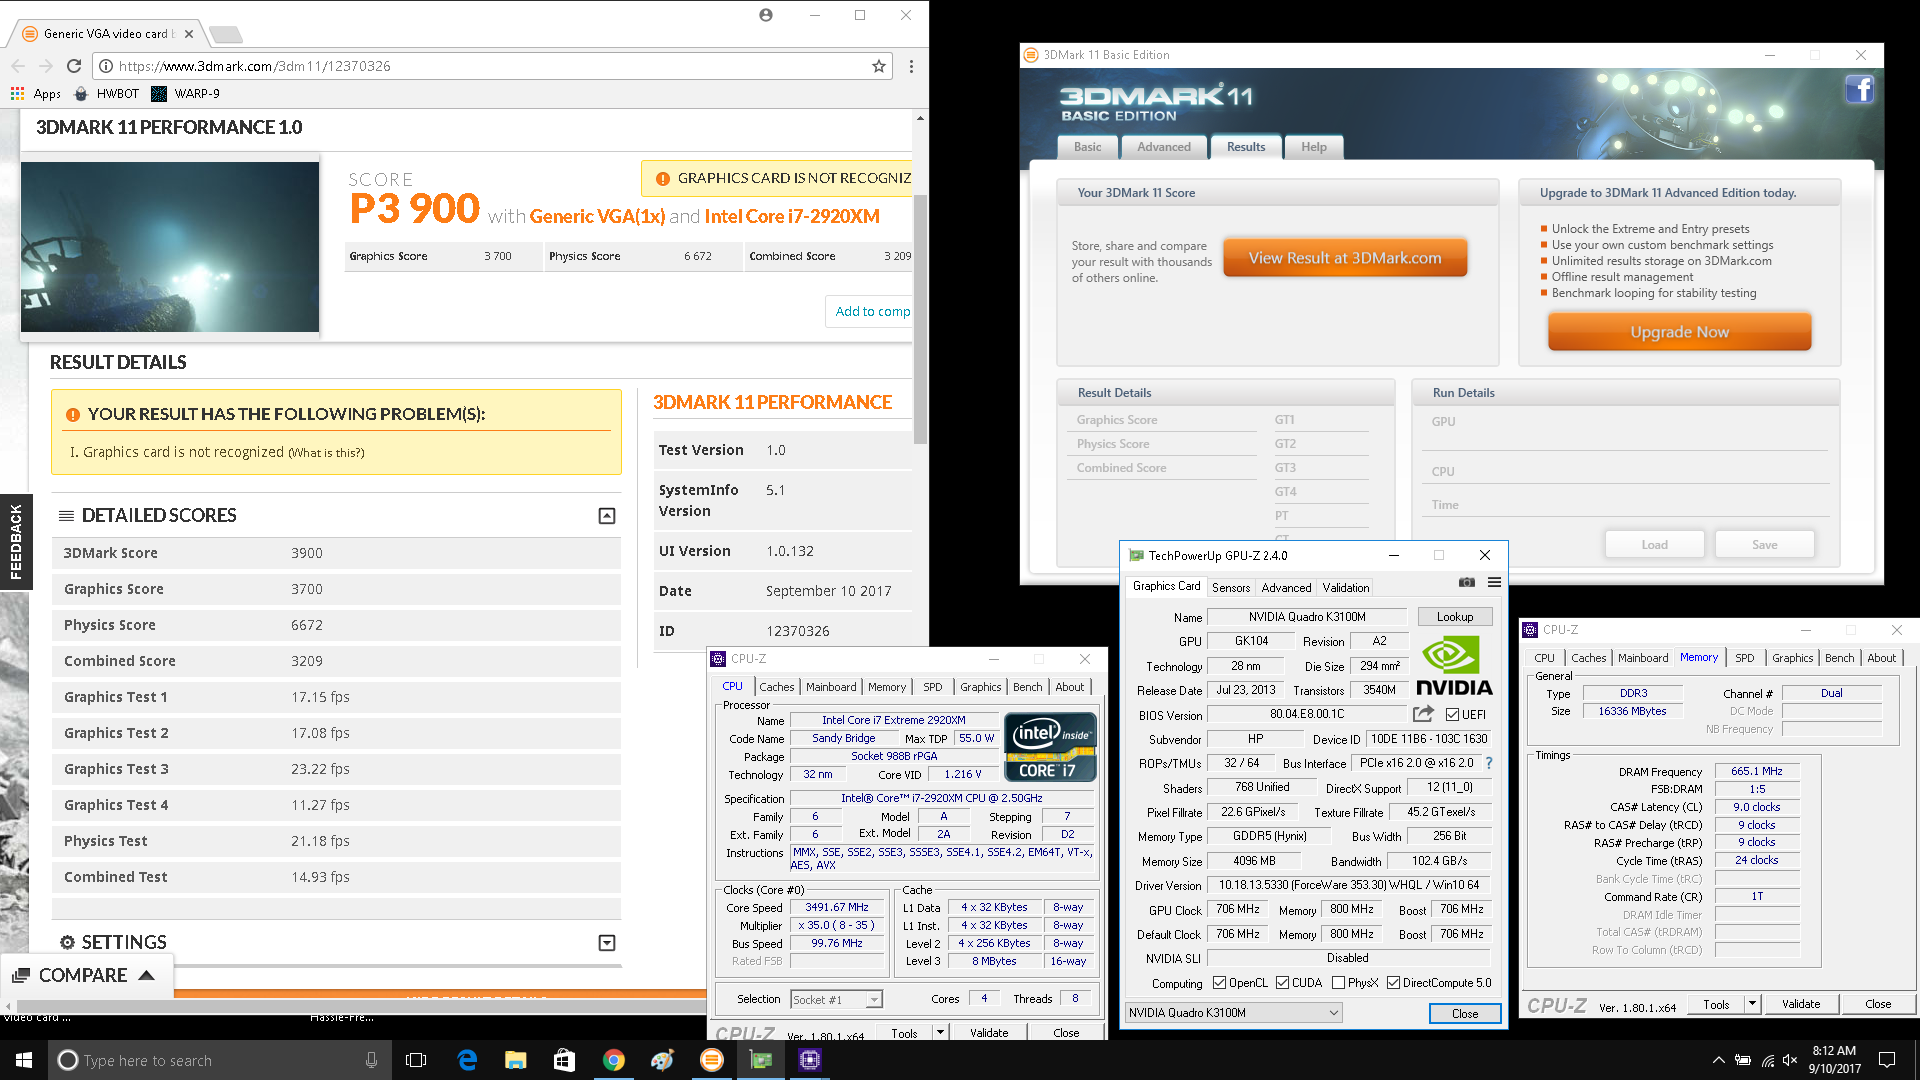This screenshot has height=1080, width=1920.
Task: Open the Feedback side tab
Action: pos(16,542)
